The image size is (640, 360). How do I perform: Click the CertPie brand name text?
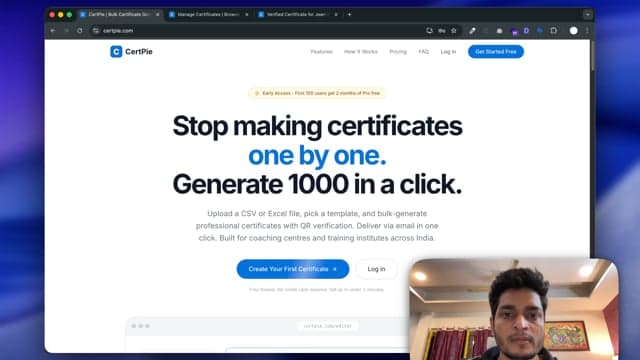point(139,51)
